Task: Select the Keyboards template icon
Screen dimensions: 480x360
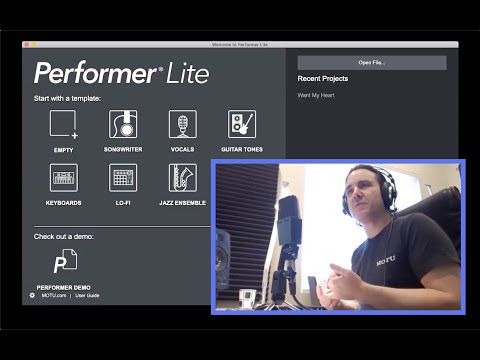Action: point(64,178)
